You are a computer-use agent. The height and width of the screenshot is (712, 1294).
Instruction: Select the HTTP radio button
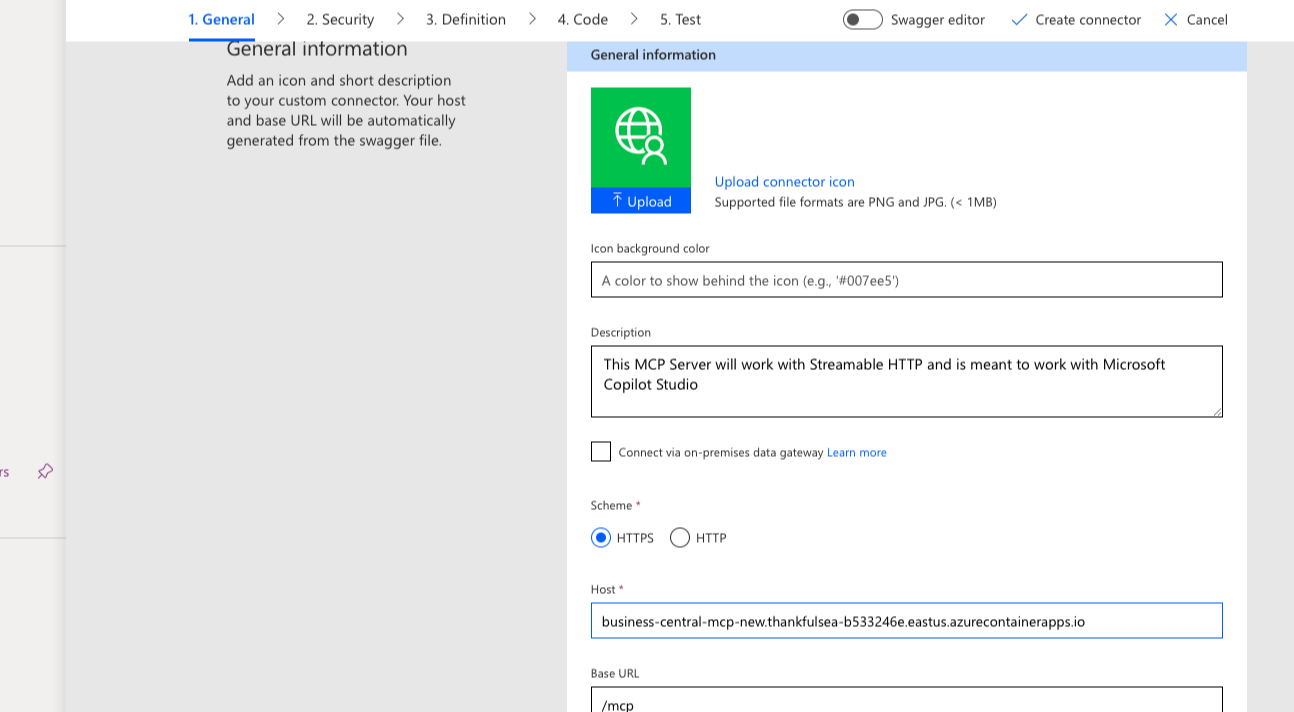tap(680, 537)
